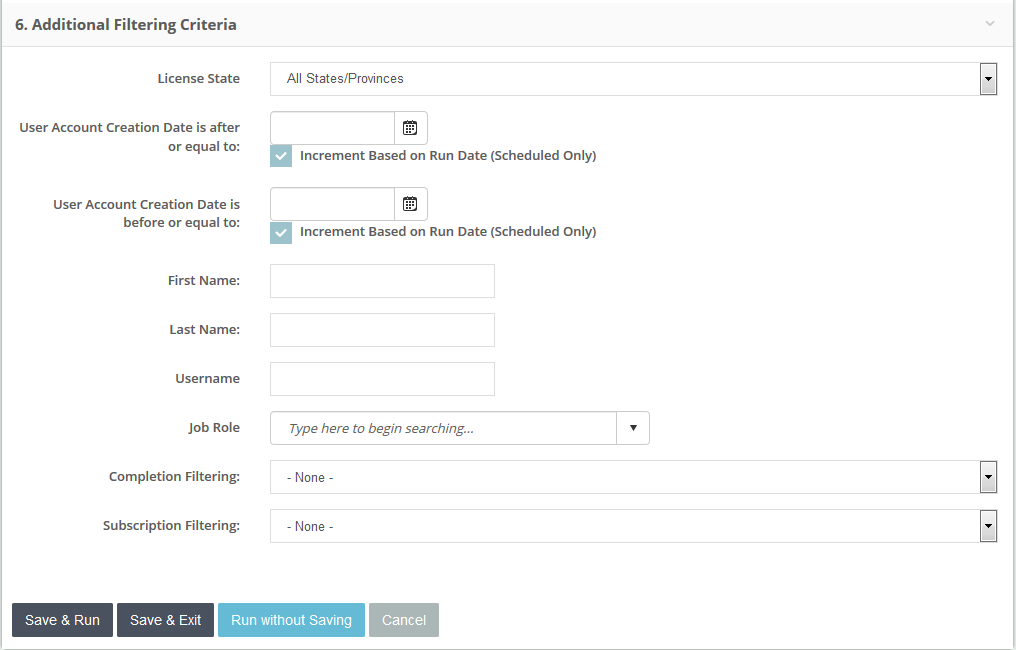Open the License State dropdown
This screenshot has width=1016, height=650.
coord(633,79)
